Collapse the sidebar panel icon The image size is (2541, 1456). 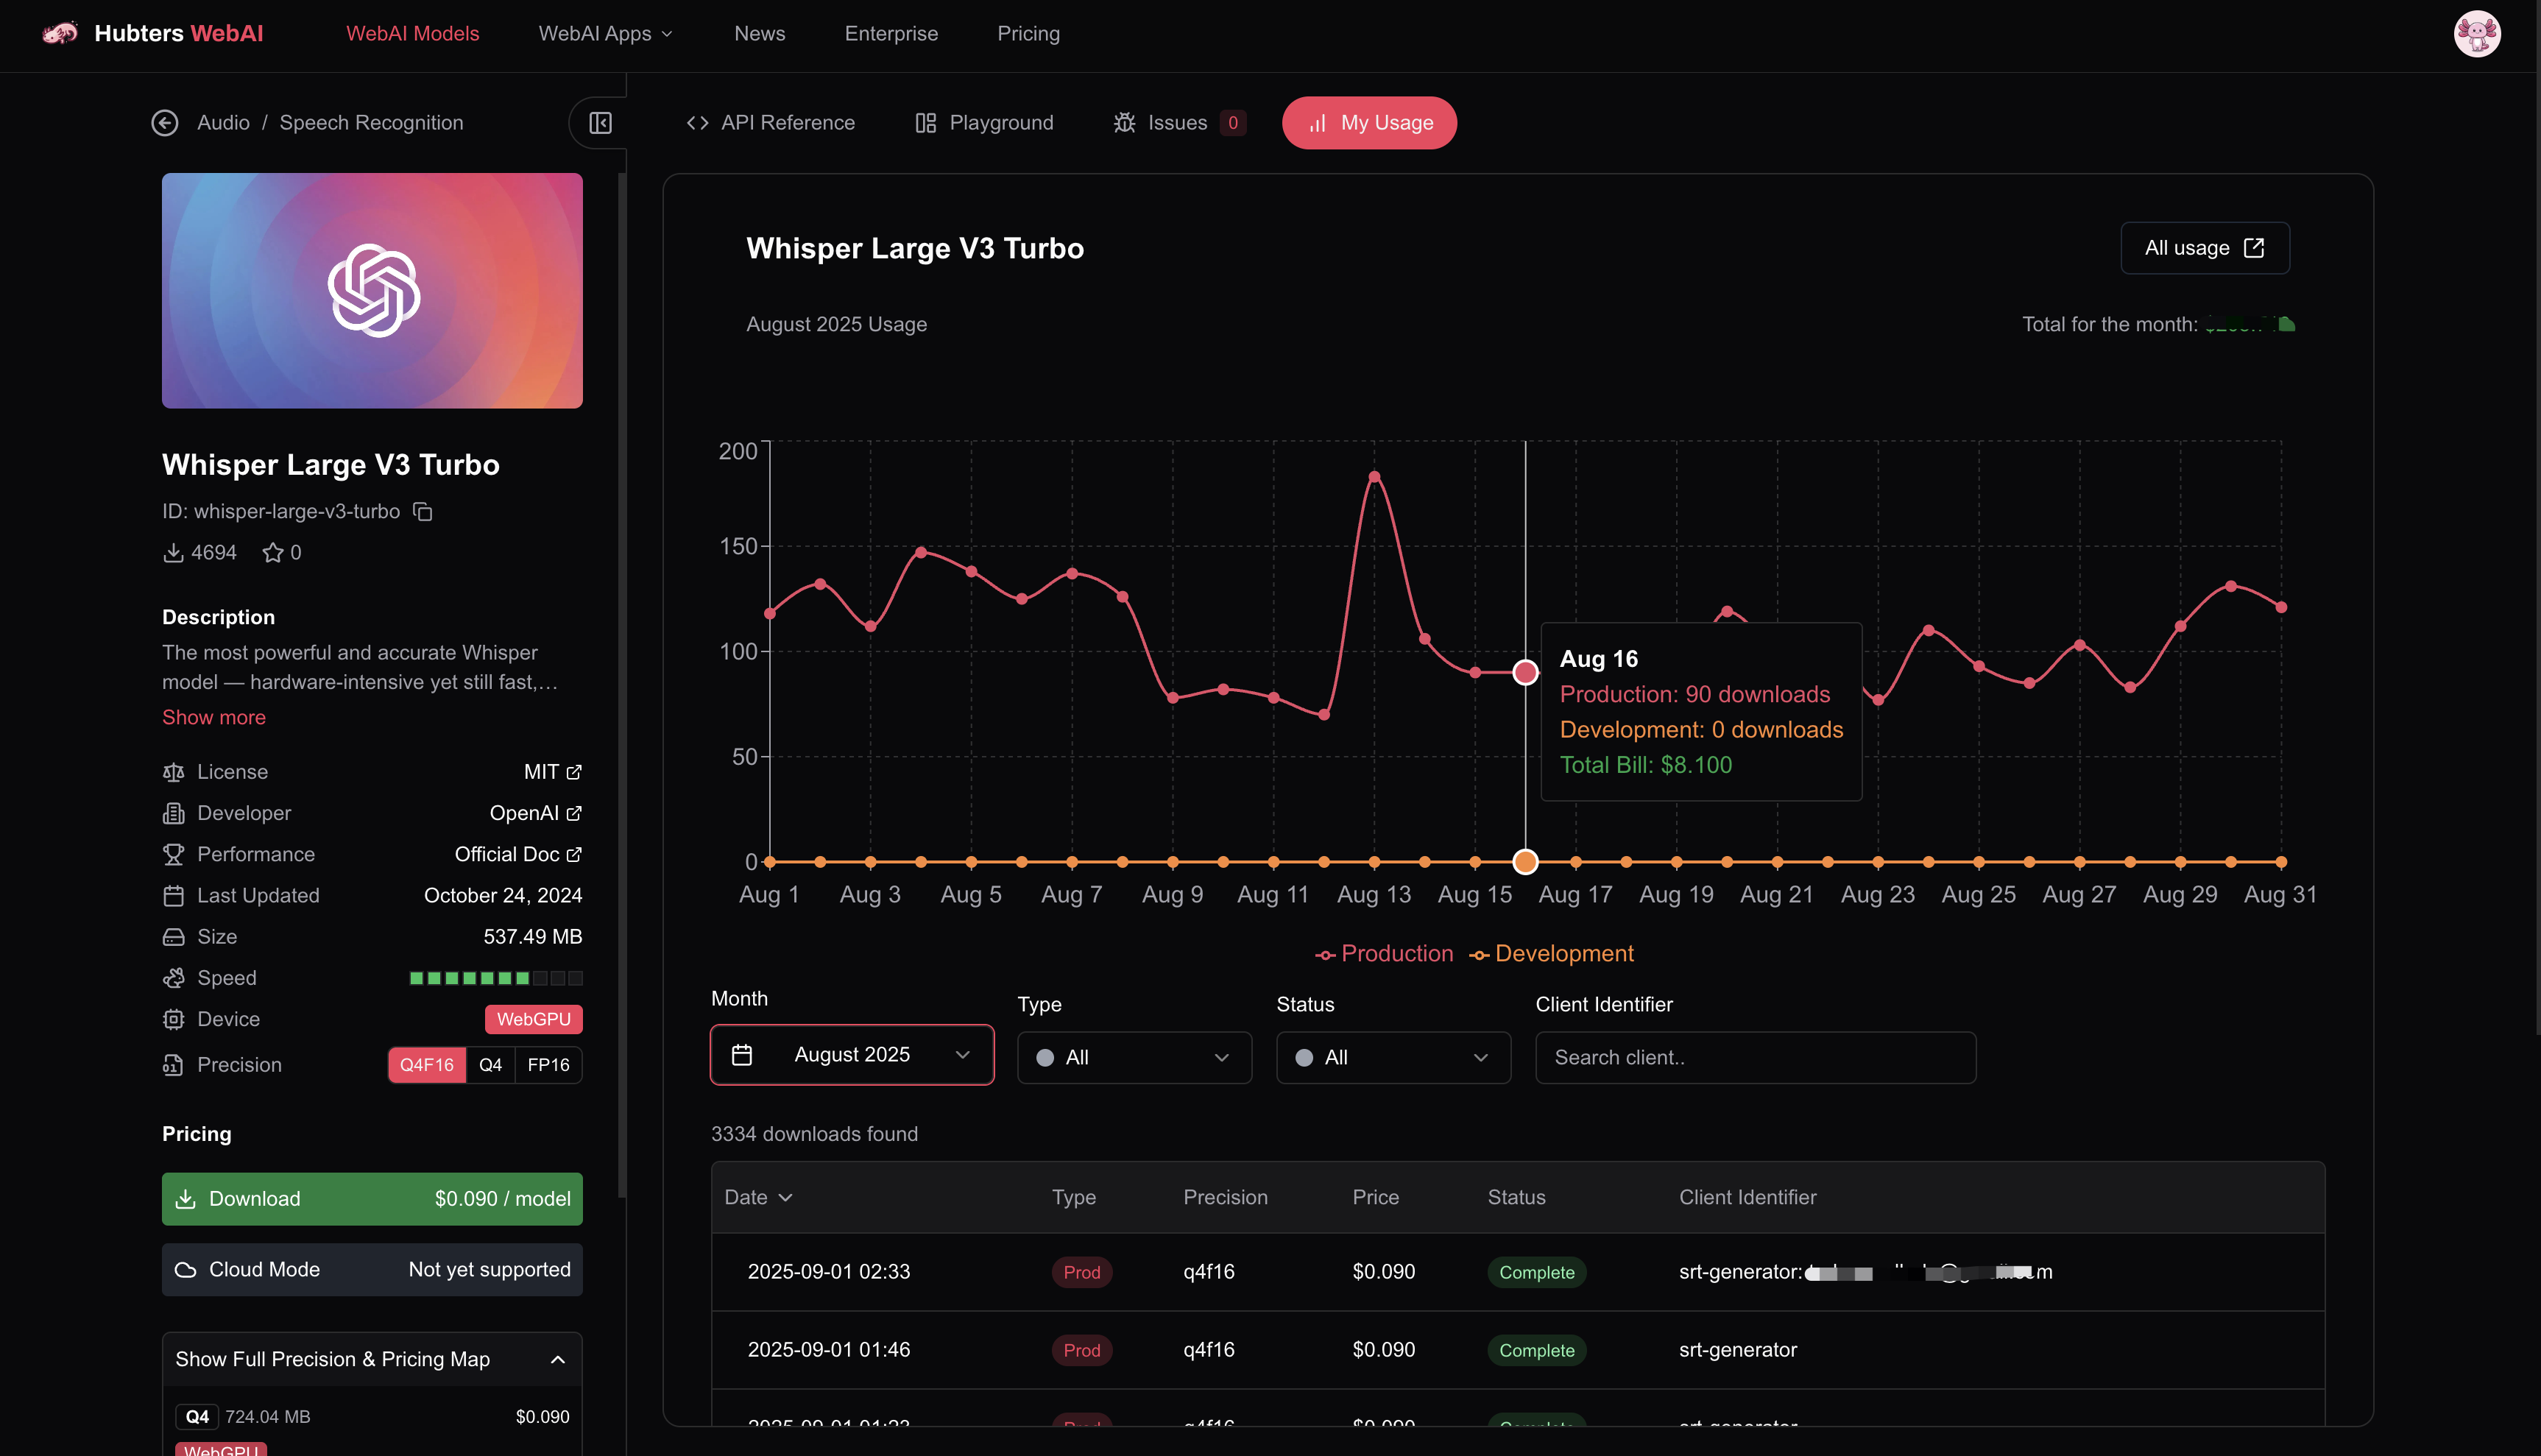click(x=600, y=123)
